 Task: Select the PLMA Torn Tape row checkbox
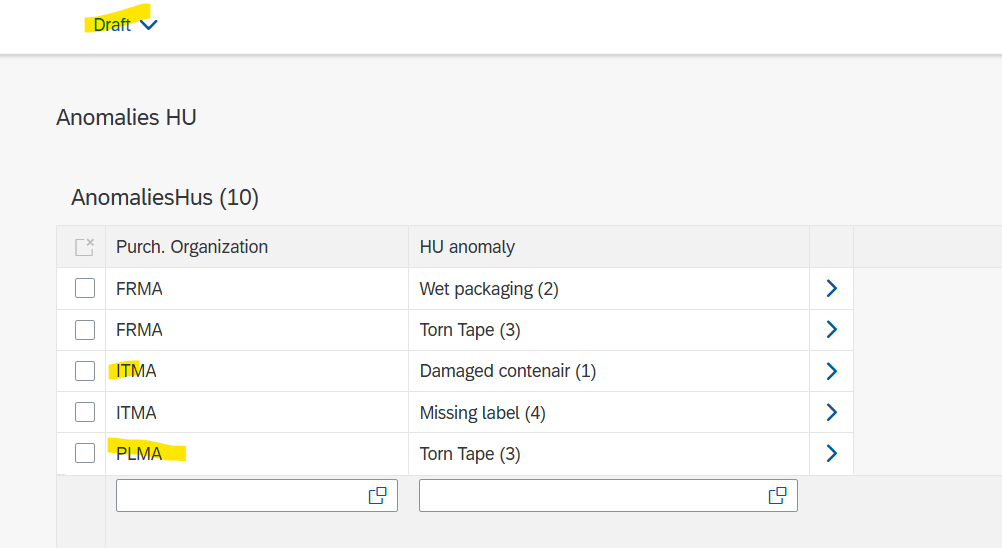pos(85,453)
